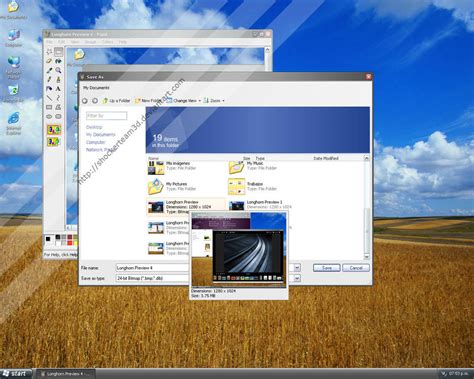The height and width of the screenshot is (379, 474).
Task: Open the My Pictures folder
Action: (172, 187)
